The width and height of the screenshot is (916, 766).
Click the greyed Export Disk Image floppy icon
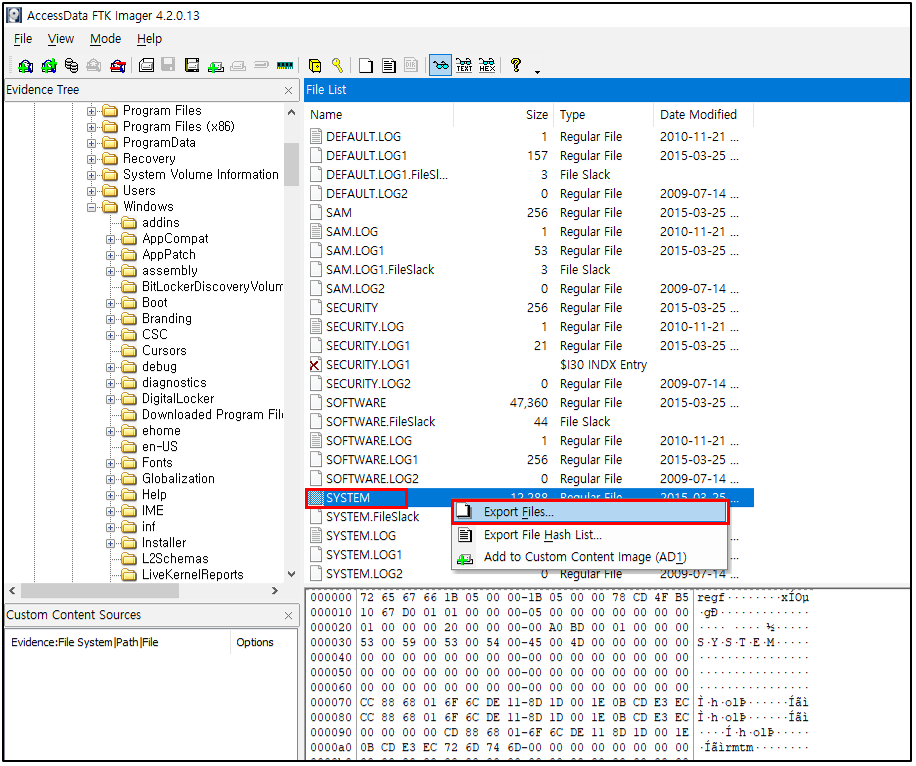pyautogui.click(x=168, y=65)
